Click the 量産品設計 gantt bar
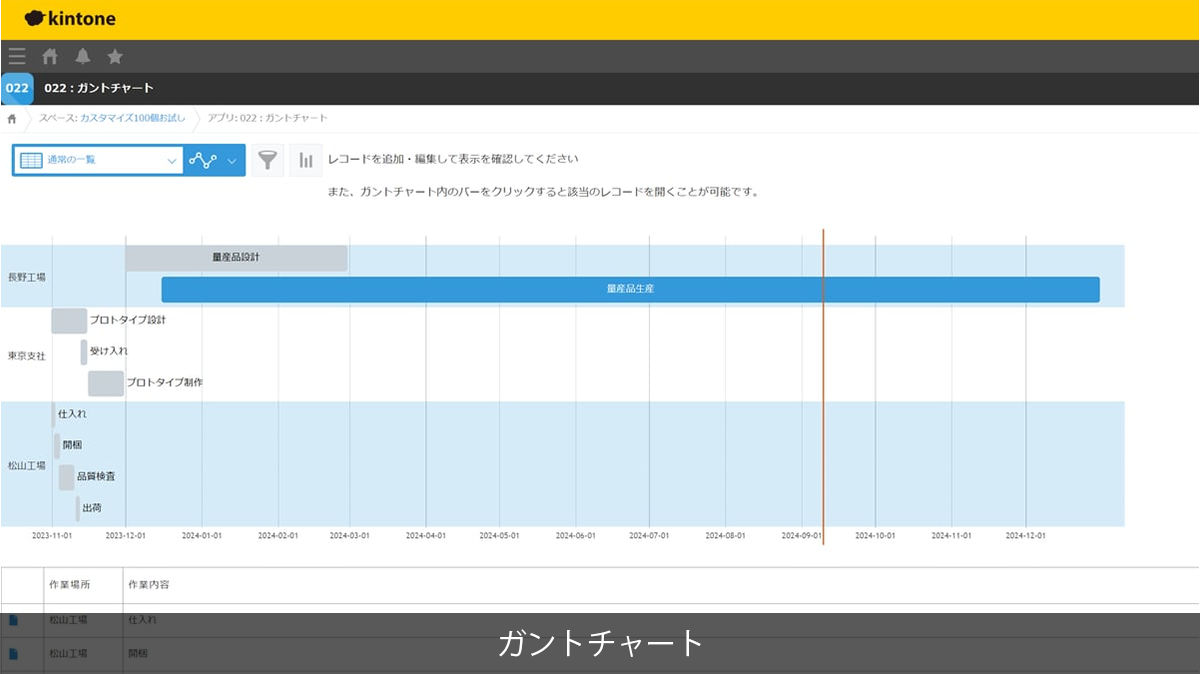 coord(236,258)
